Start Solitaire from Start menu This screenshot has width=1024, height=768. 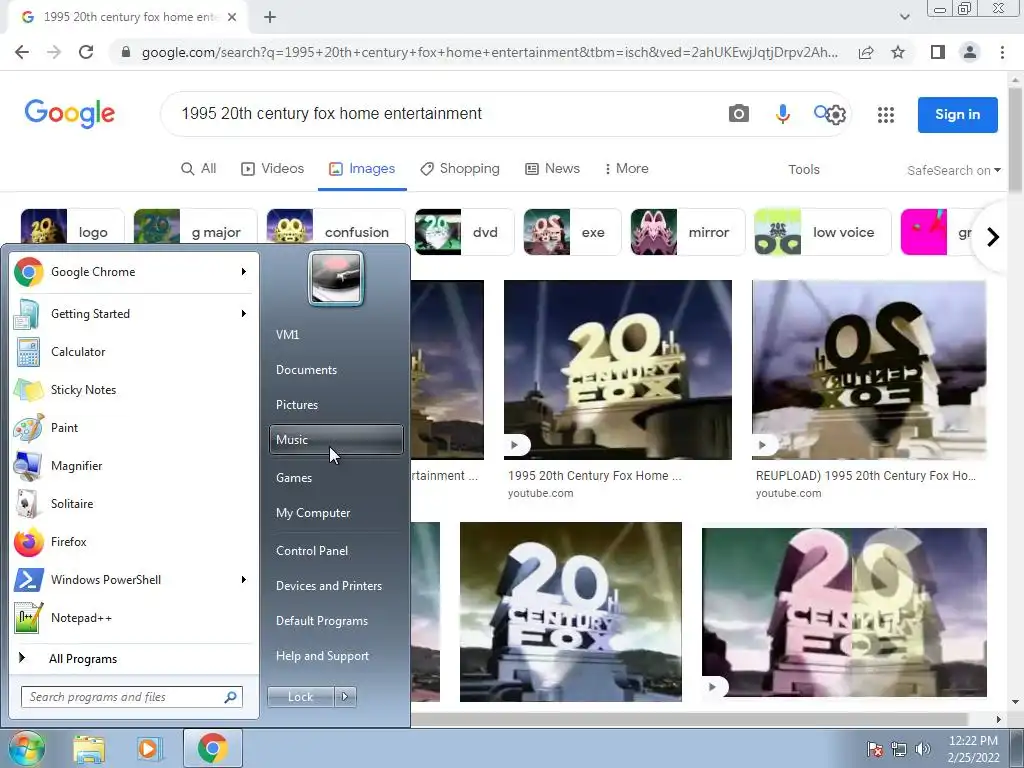coord(134,504)
